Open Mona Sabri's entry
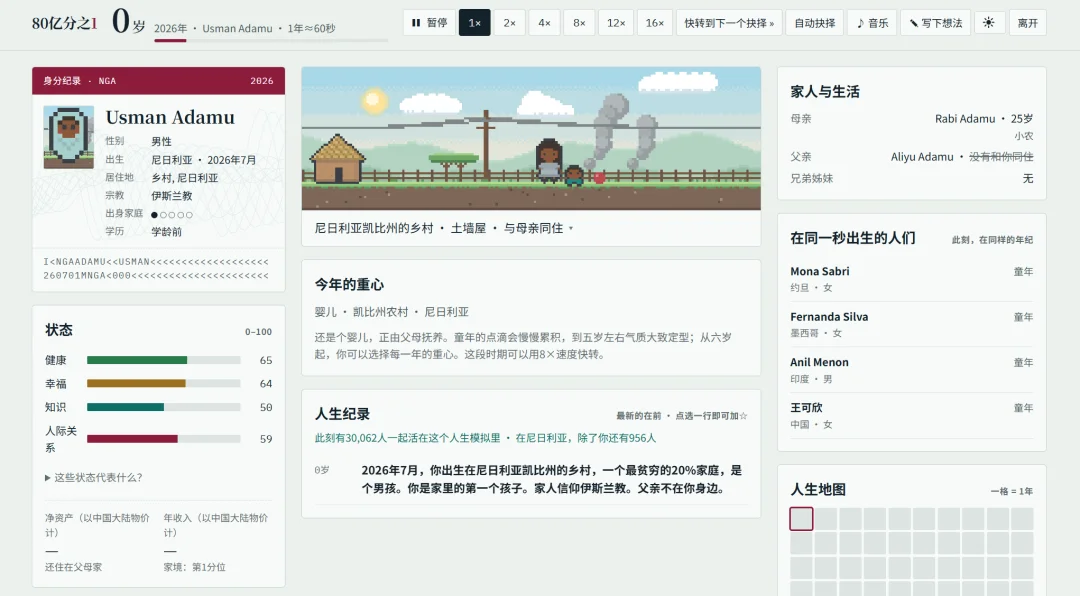The width and height of the screenshot is (1080, 596). click(911, 278)
